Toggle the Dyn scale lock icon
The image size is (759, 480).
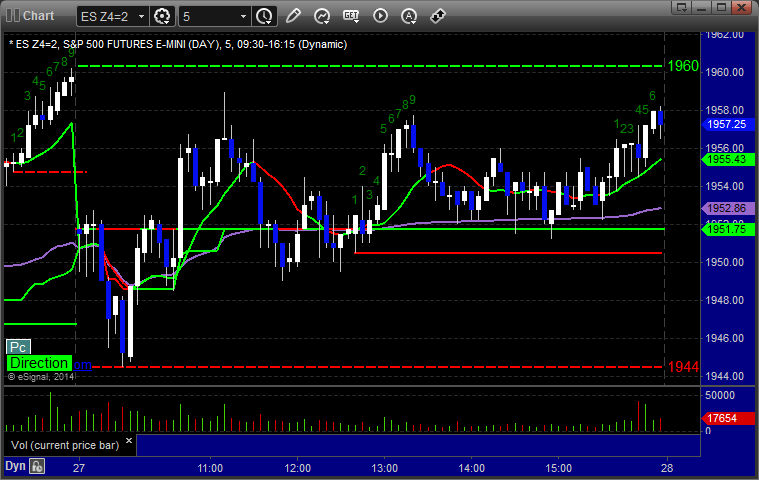(37, 466)
